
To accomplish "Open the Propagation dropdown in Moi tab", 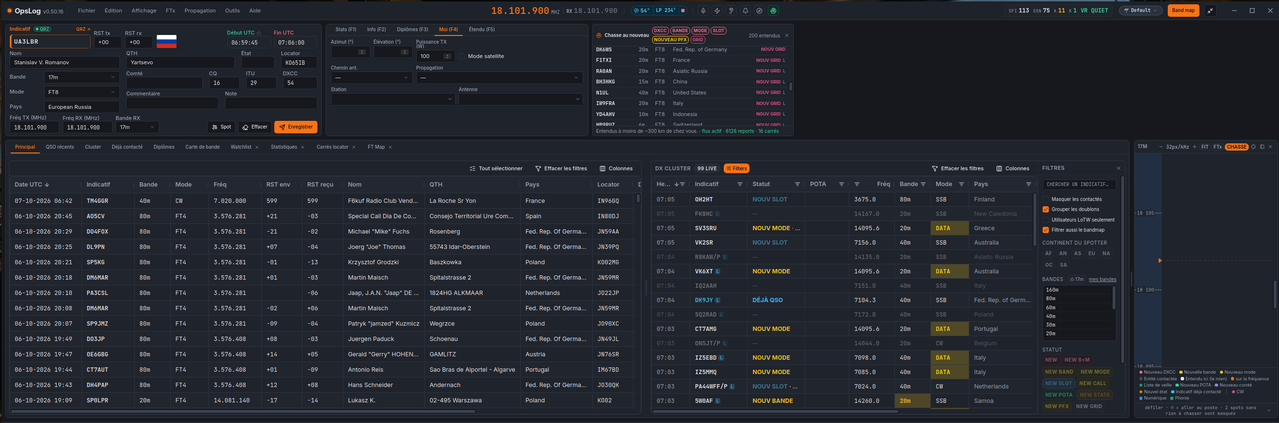I will point(499,78).
